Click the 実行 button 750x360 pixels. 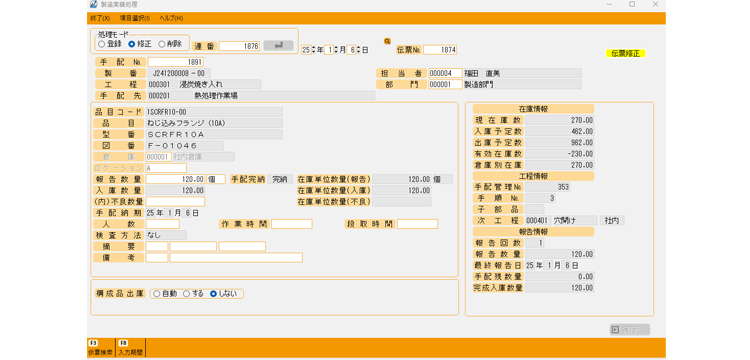tap(630, 330)
